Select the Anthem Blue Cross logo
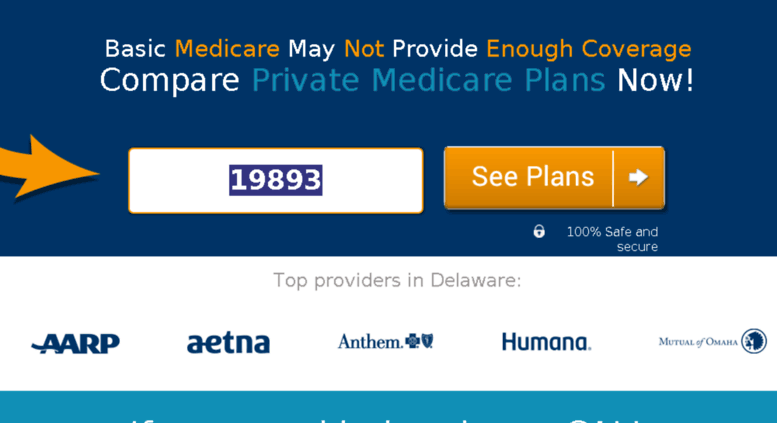The width and height of the screenshot is (777, 423). [x=386, y=341]
